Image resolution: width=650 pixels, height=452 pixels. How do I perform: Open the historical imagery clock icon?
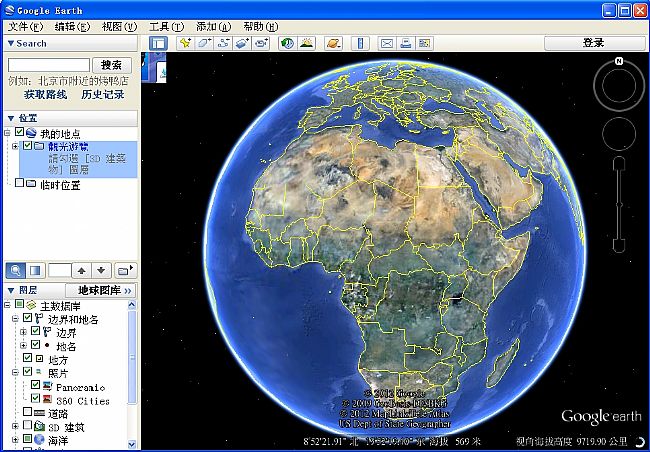pyautogui.click(x=287, y=43)
